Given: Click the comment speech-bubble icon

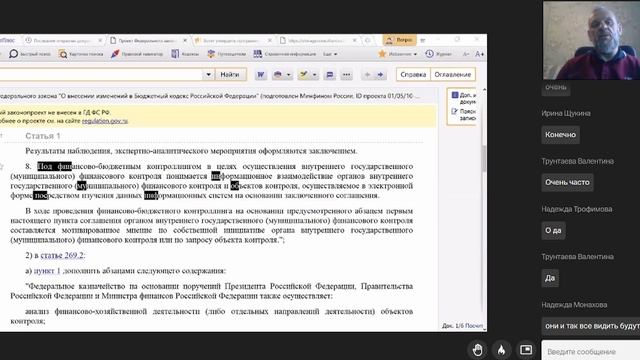Looking at the screenshot, I should (329, 75).
